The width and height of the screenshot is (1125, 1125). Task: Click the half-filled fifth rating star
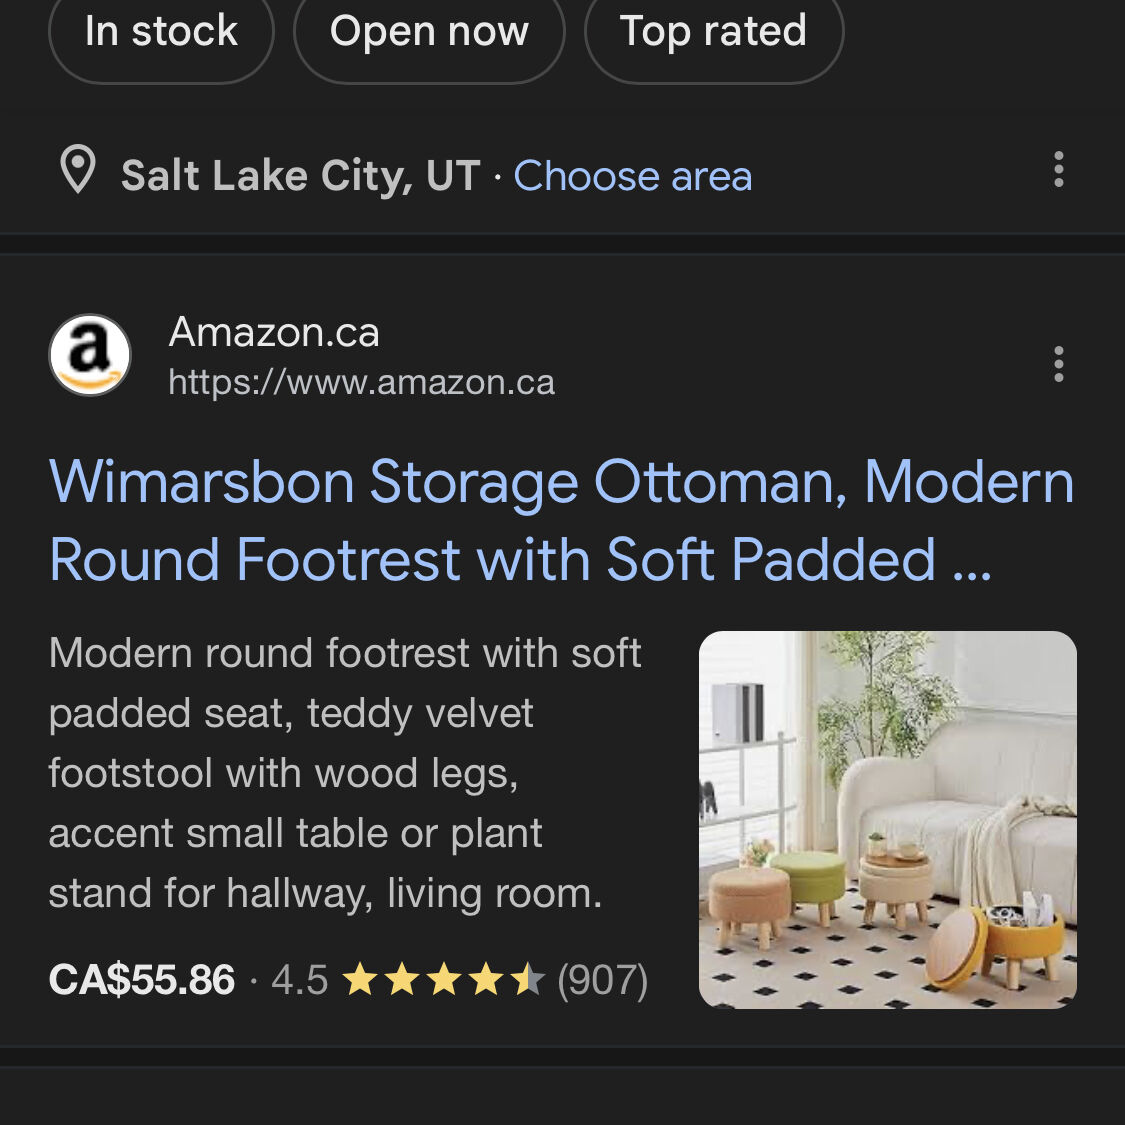click(527, 980)
